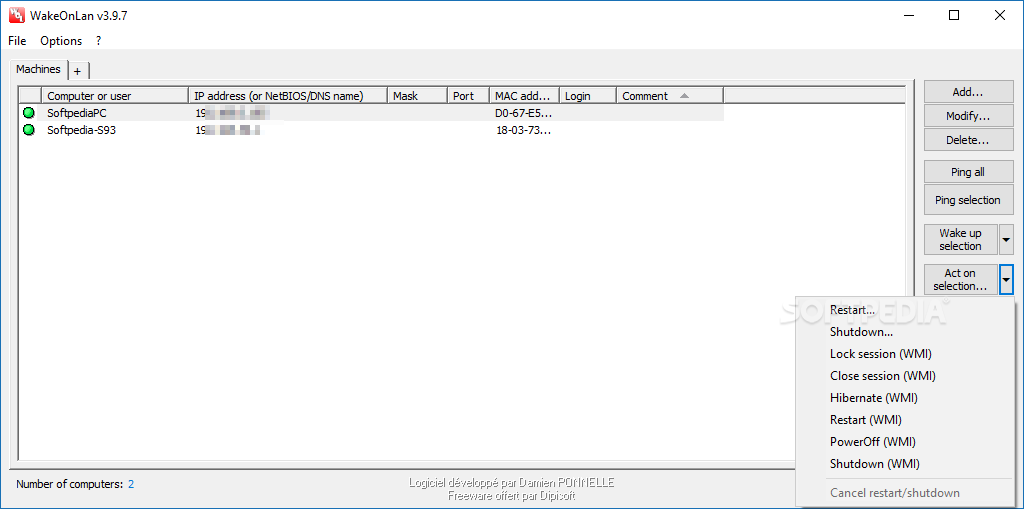
Task: Click MAC cell D0-67-E5…
Action: tap(522, 113)
